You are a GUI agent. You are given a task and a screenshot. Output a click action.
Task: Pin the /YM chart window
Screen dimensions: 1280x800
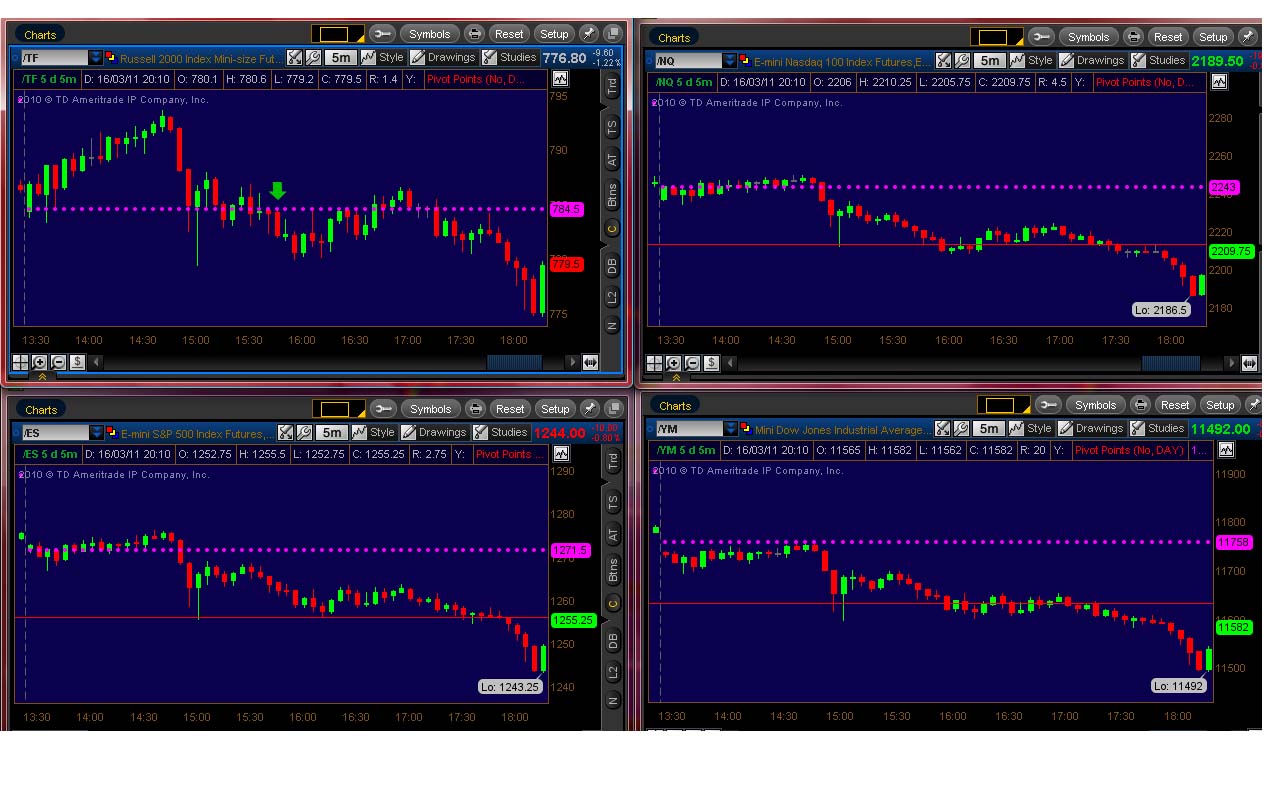coord(1254,405)
